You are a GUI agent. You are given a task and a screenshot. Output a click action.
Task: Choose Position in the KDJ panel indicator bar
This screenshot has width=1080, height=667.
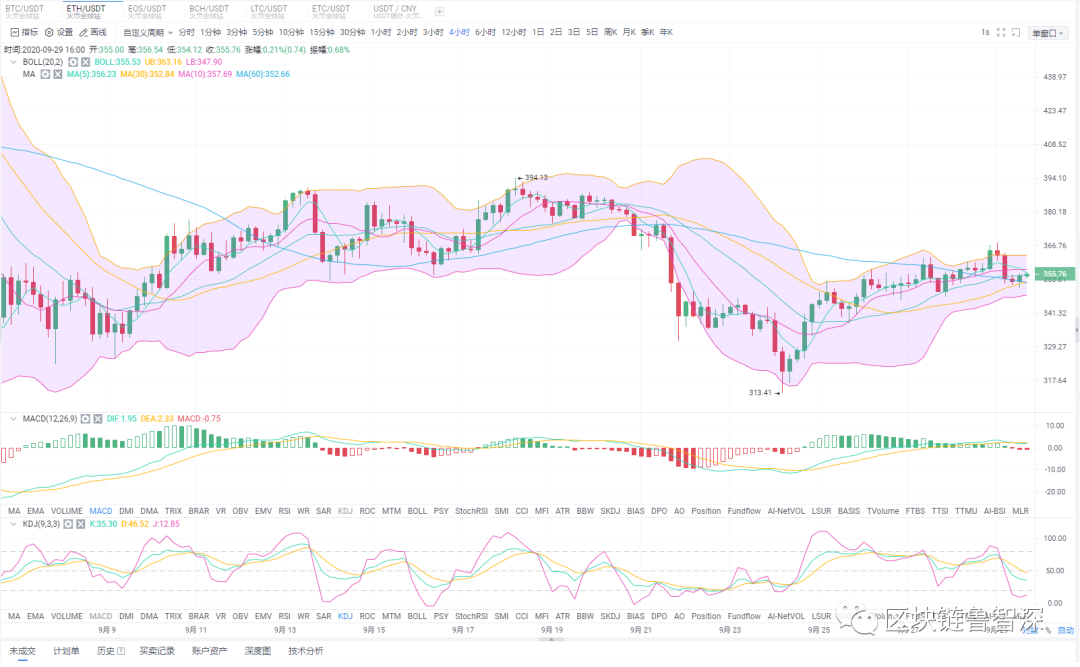click(706, 616)
